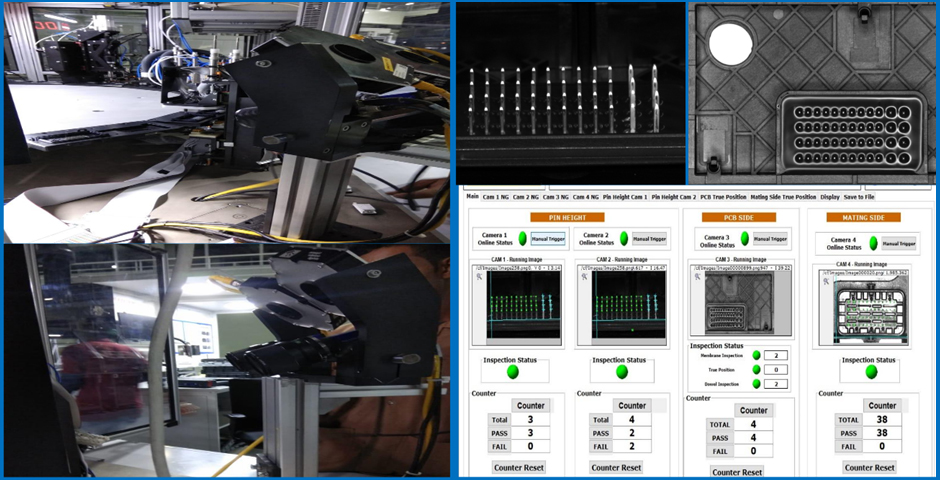940x480 pixels.
Task: Click the Membrane Inspection green LED
Action: pyautogui.click(x=757, y=355)
